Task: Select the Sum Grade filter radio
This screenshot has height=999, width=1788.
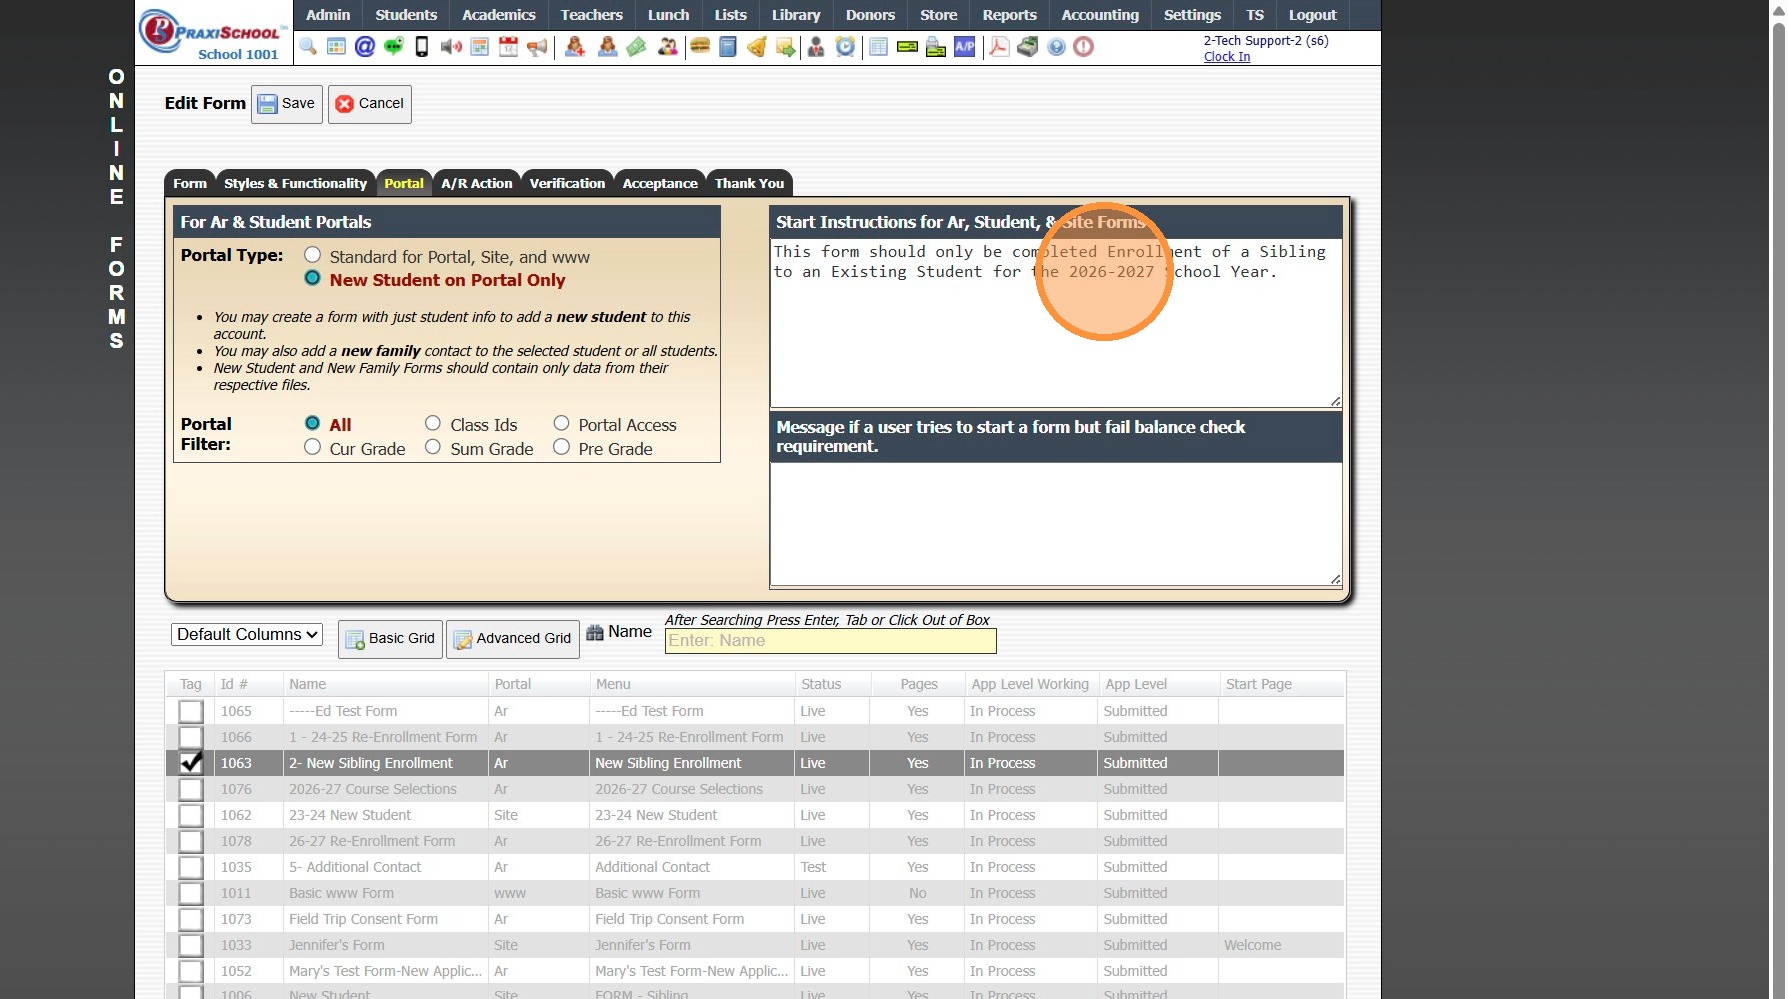Action: 433,447
